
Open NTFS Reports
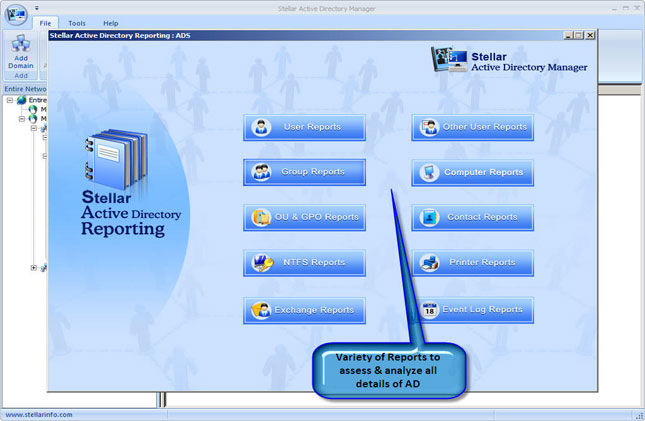(304, 263)
